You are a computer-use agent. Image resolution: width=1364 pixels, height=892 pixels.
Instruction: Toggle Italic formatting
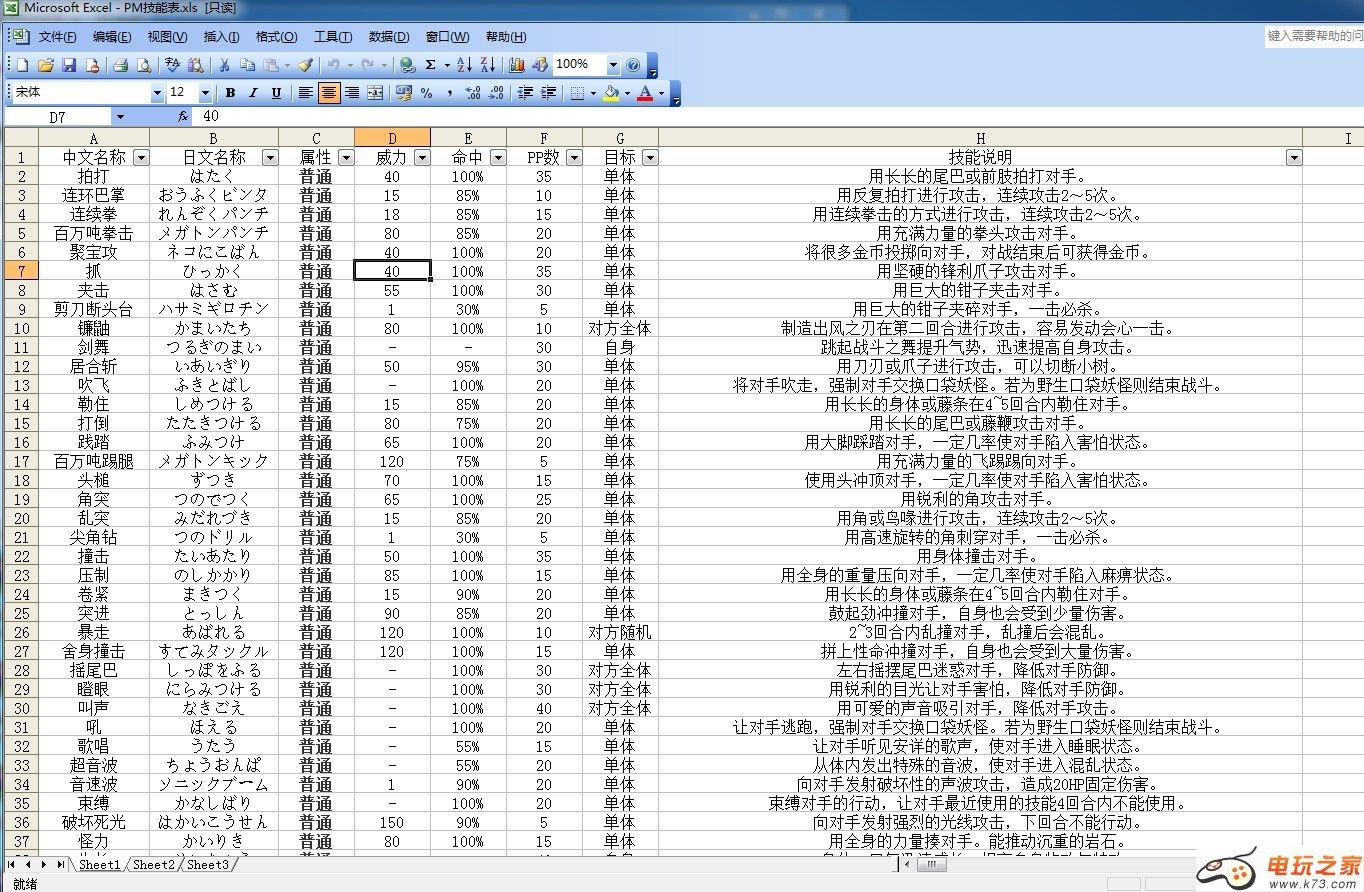coord(252,93)
